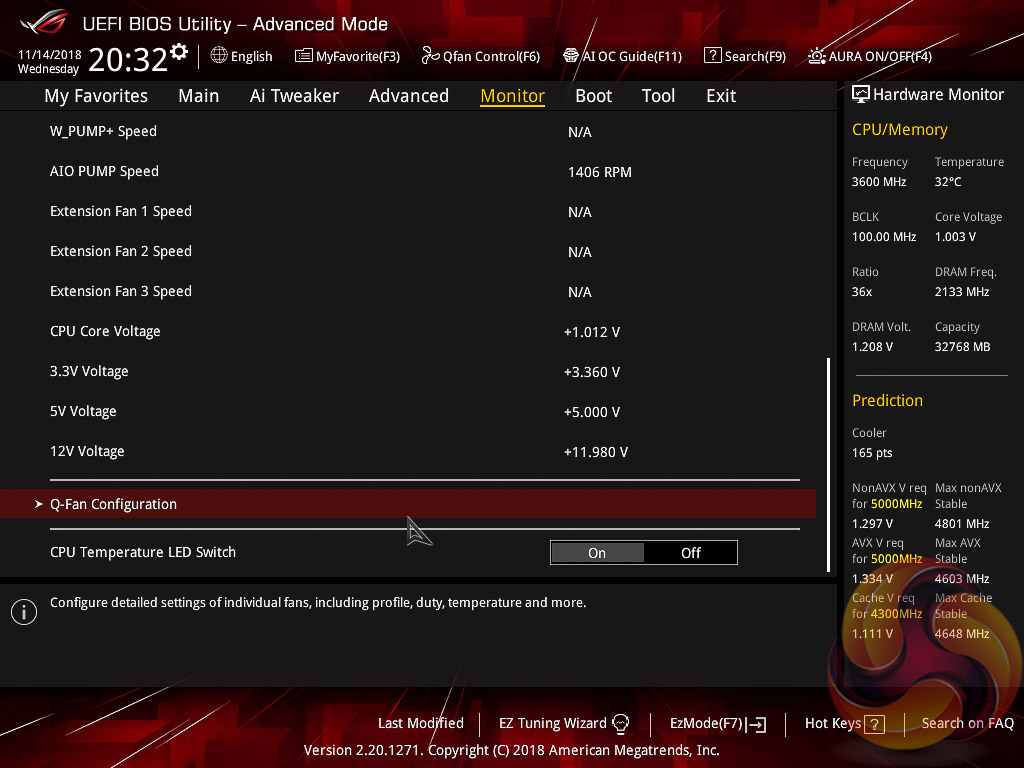This screenshot has height=768, width=1024.
Task: Set CPU Temperature LED Switch to Off
Action: pos(690,553)
